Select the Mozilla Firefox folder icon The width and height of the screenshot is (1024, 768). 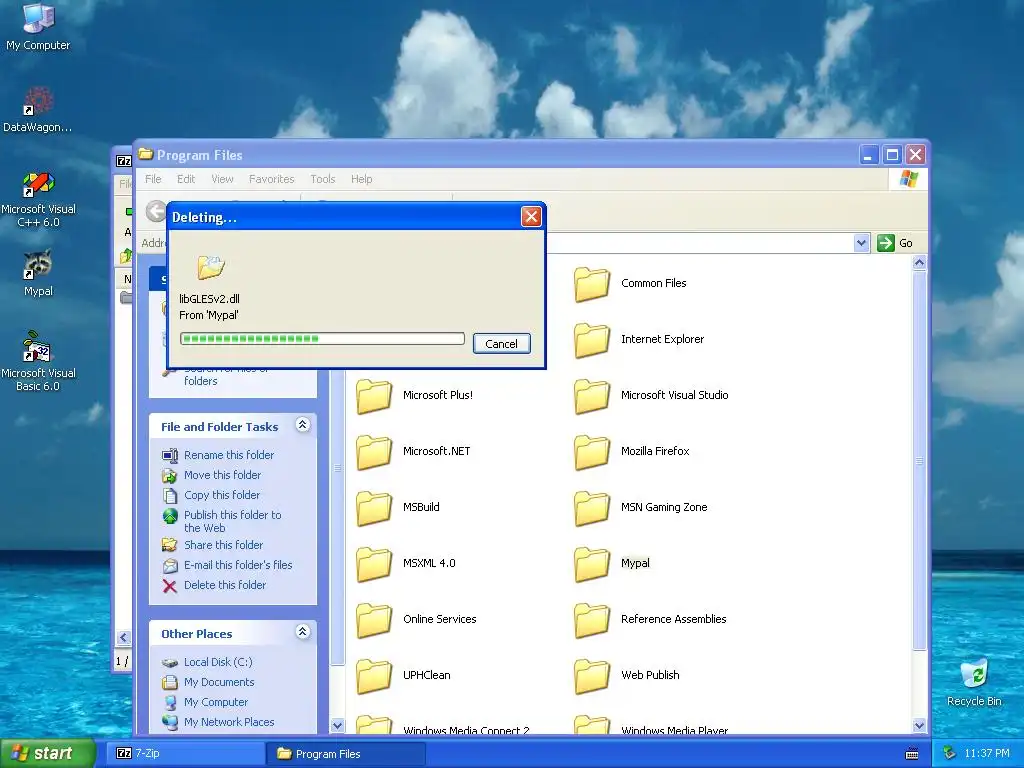(x=592, y=452)
